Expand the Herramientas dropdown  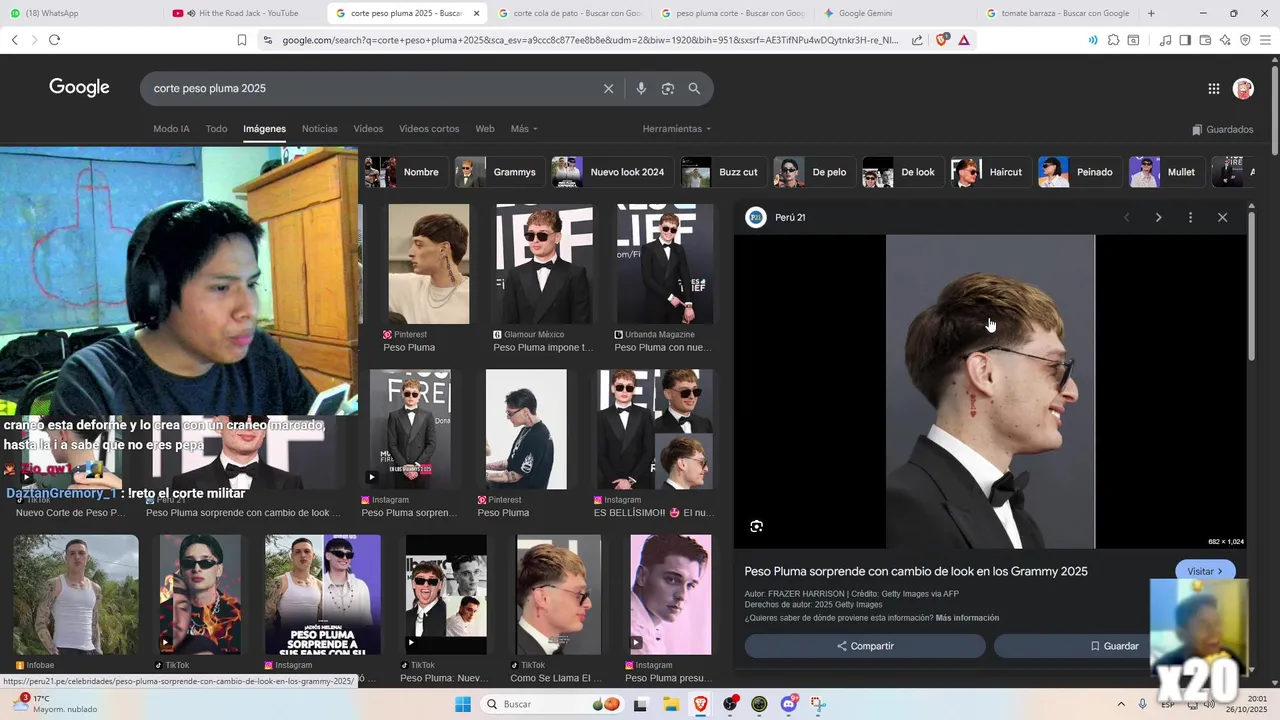[x=677, y=129]
